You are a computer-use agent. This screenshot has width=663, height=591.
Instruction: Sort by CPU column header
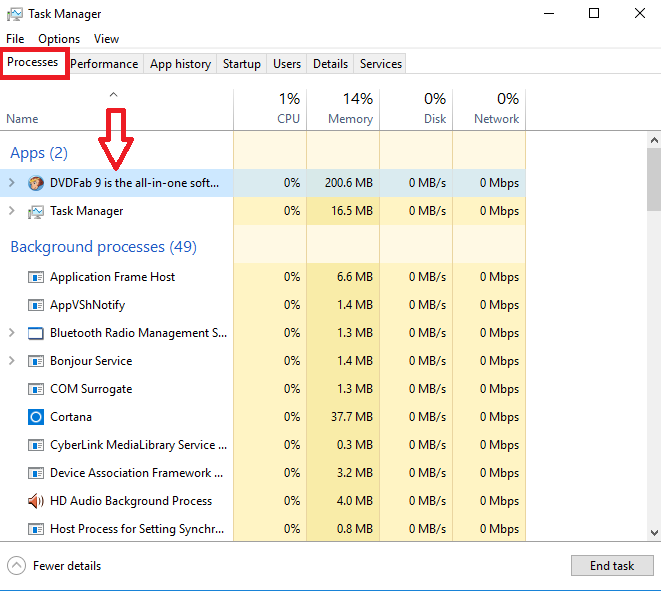click(x=270, y=109)
